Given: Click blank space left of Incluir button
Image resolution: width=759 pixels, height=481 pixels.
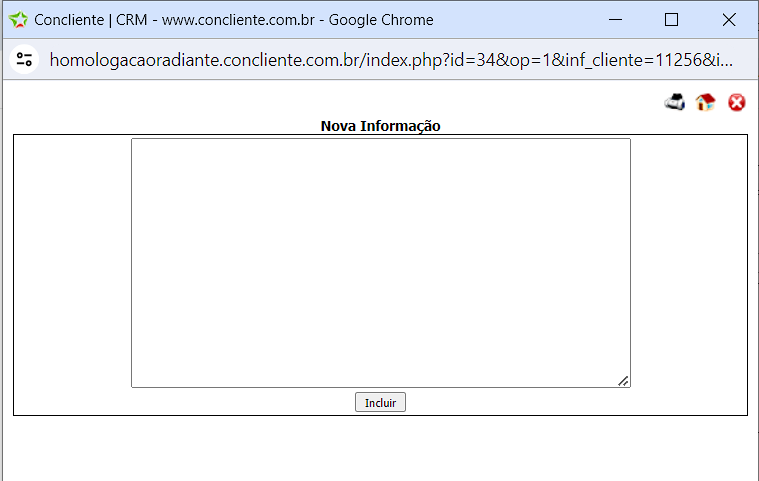Looking at the screenshot, I should pyautogui.click(x=200, y=402).
